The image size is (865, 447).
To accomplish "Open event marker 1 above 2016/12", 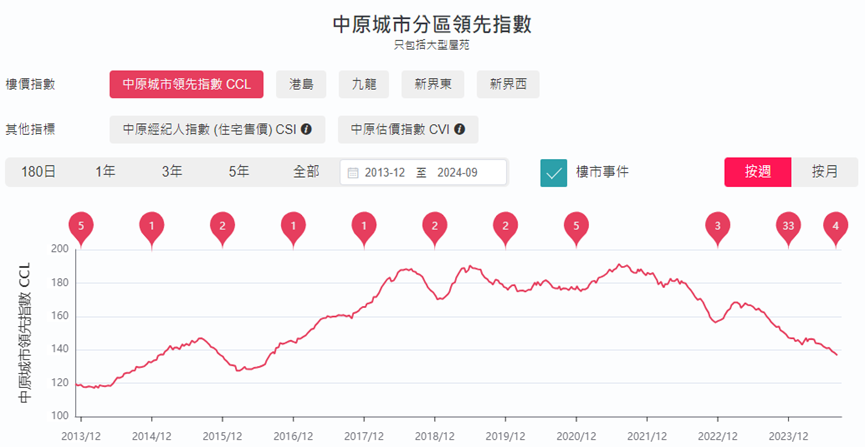I will click(293, 228).
